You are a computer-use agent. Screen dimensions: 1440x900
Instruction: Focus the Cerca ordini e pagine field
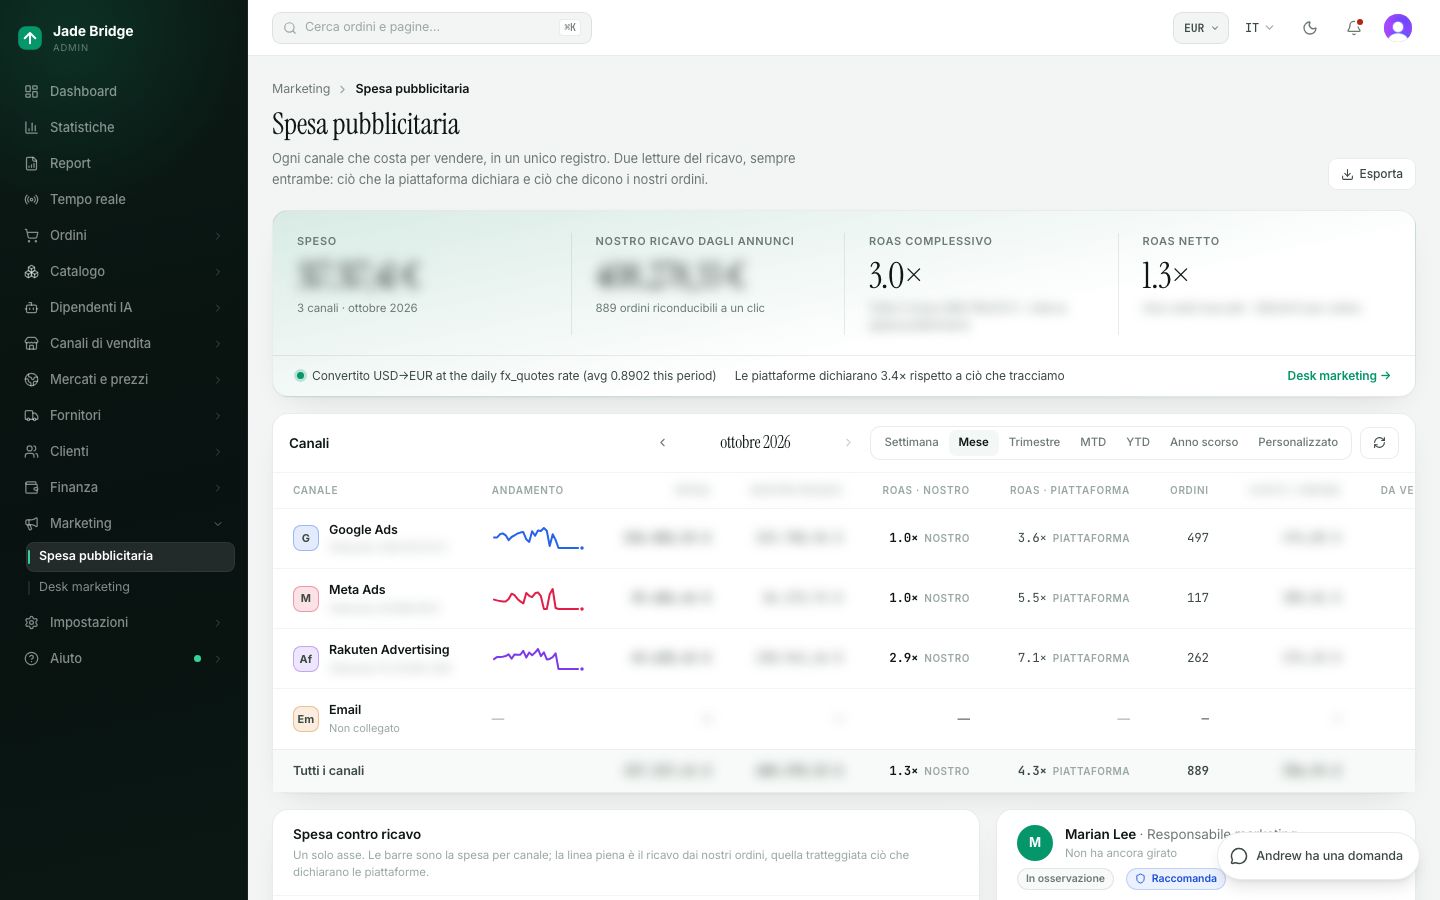(x=432, y=28)
